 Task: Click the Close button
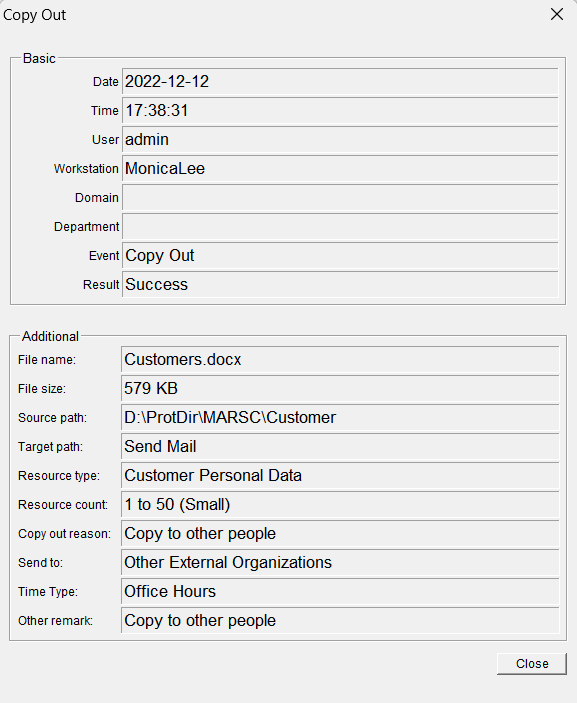click(532, 664)
